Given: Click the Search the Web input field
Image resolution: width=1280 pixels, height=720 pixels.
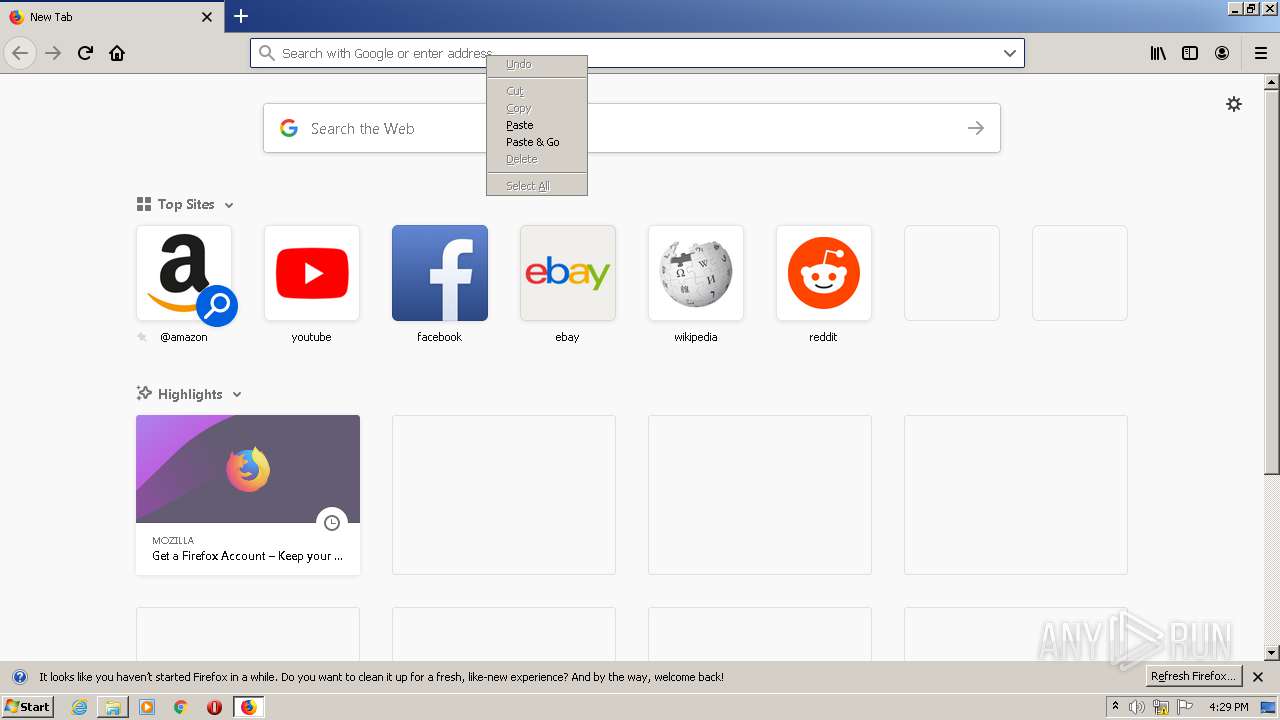Looking at the screenshot, I should click(632, 128).
